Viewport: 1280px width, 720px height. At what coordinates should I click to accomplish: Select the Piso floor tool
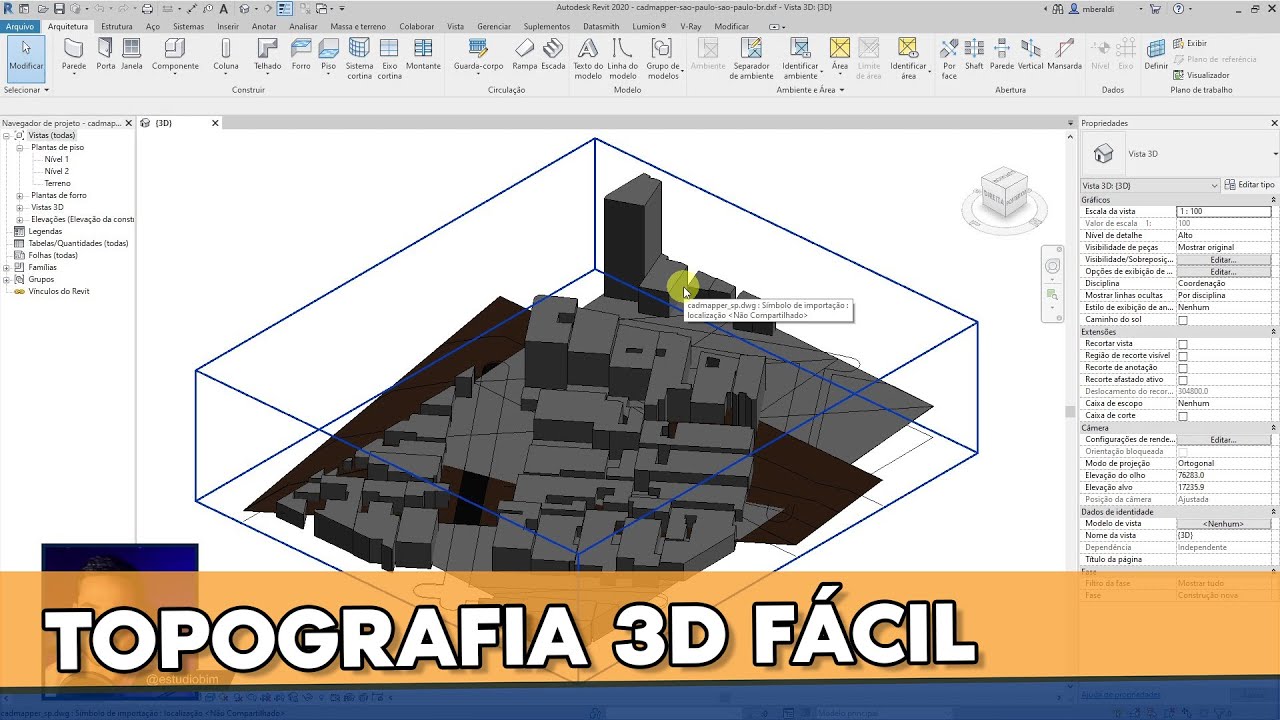[328, 56]
